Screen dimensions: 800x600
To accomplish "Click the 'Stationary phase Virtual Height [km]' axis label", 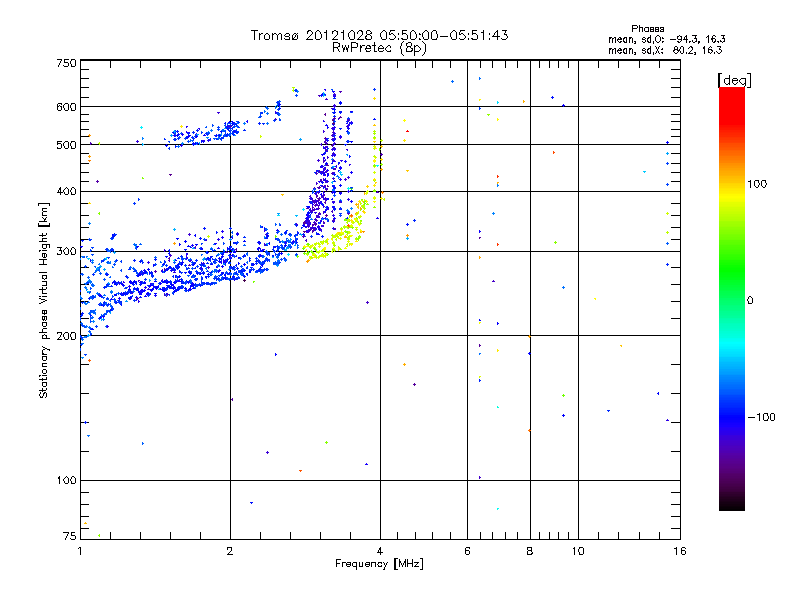I will 44,300.
